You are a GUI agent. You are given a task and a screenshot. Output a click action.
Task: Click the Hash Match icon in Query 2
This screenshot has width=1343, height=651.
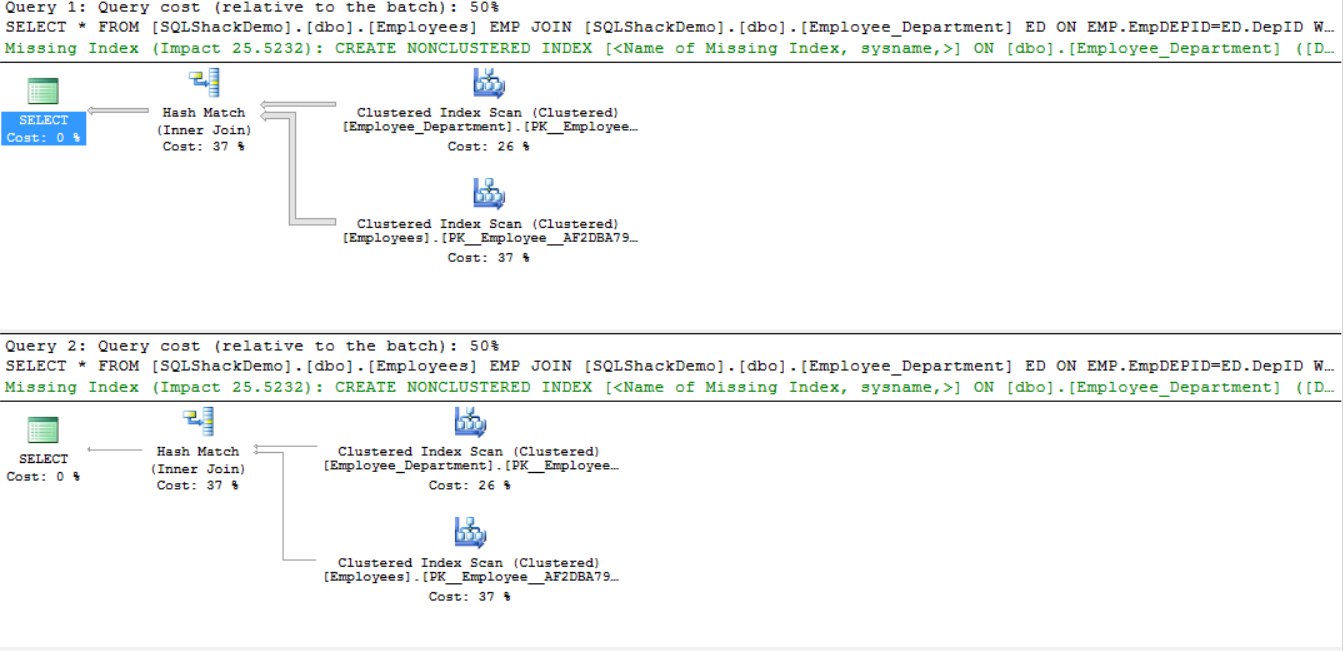(198, 423)
